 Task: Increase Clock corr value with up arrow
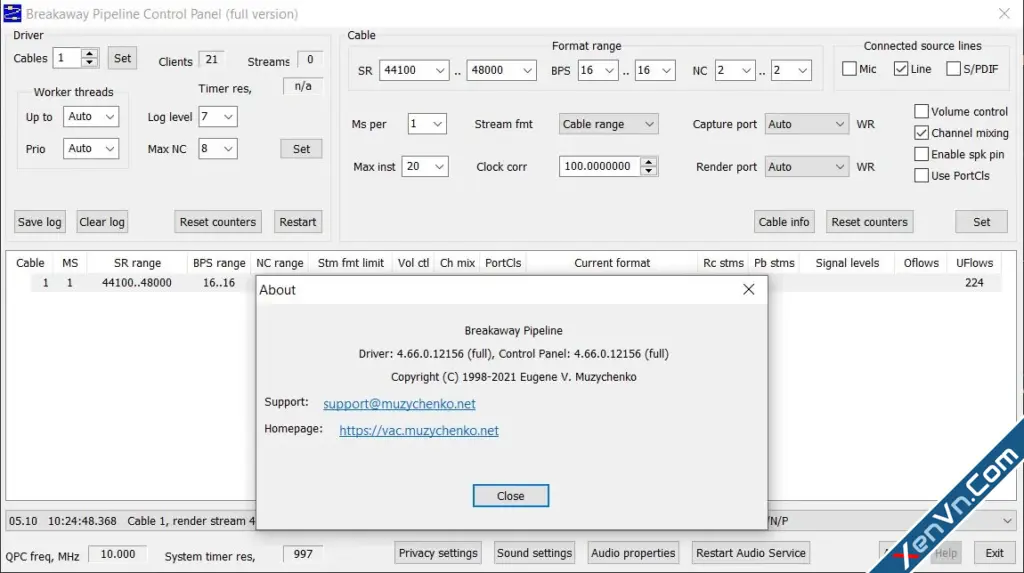(648, 162)
